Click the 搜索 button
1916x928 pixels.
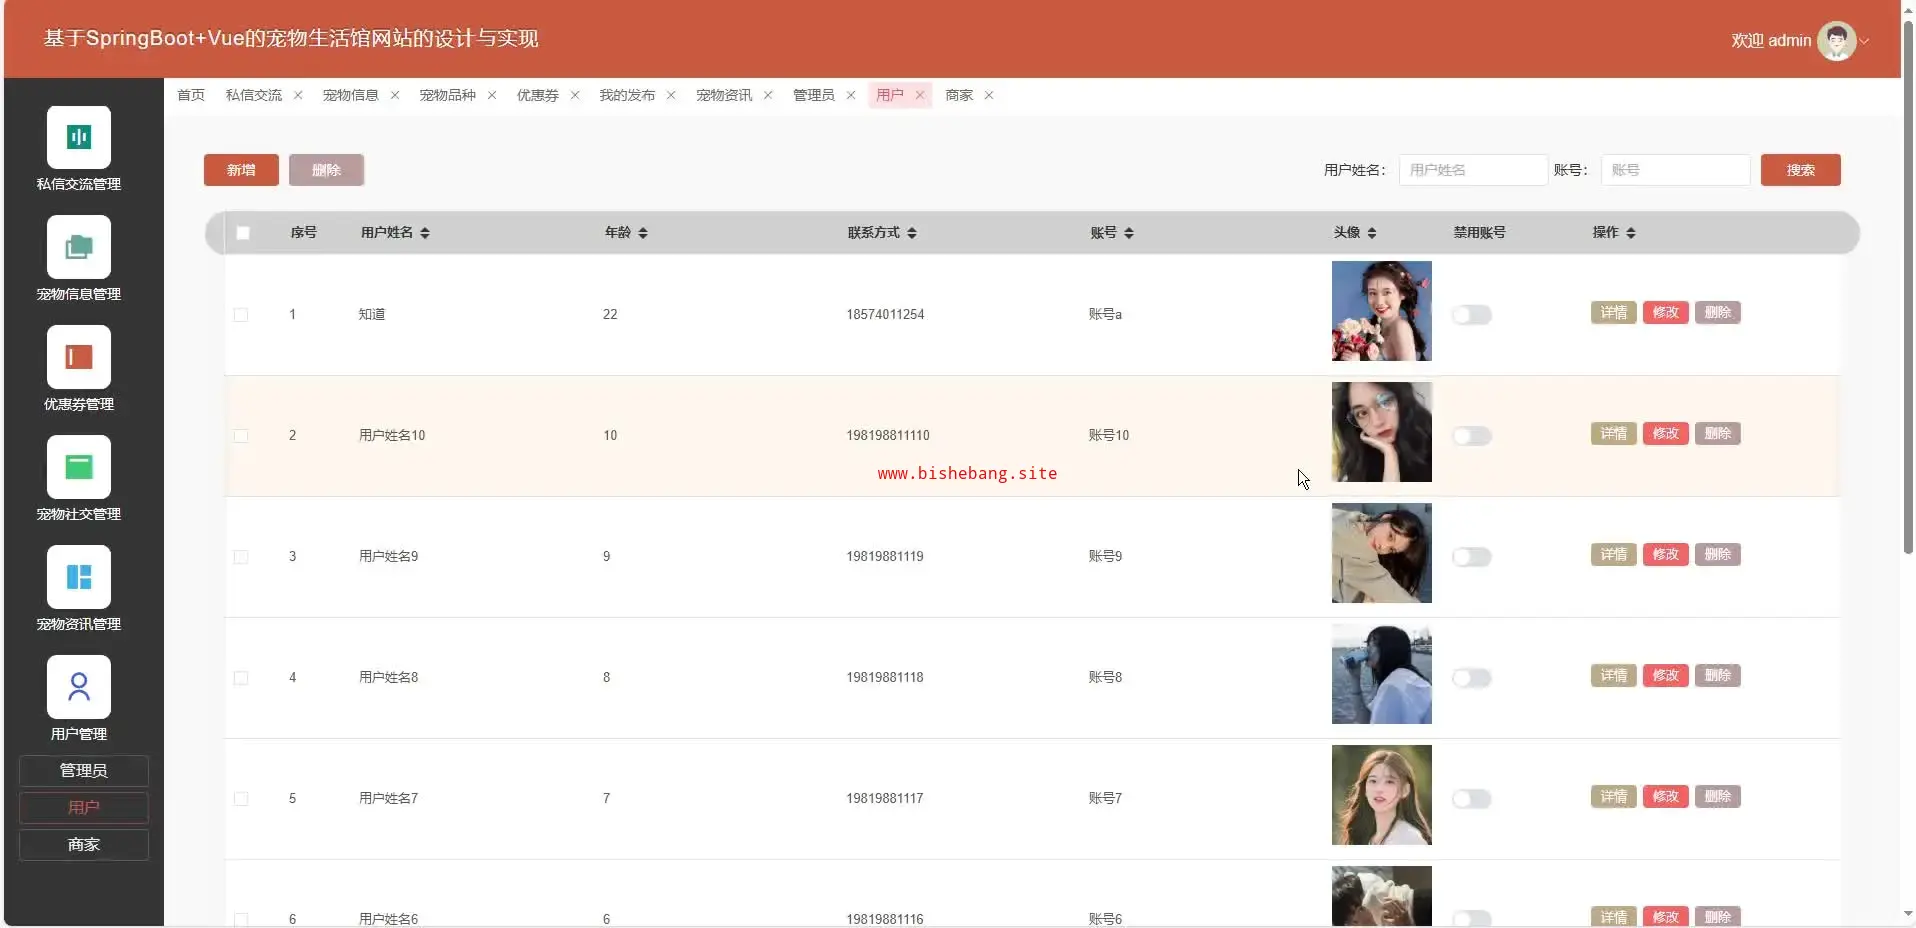pyautogui.click(x=1801, y=170)
